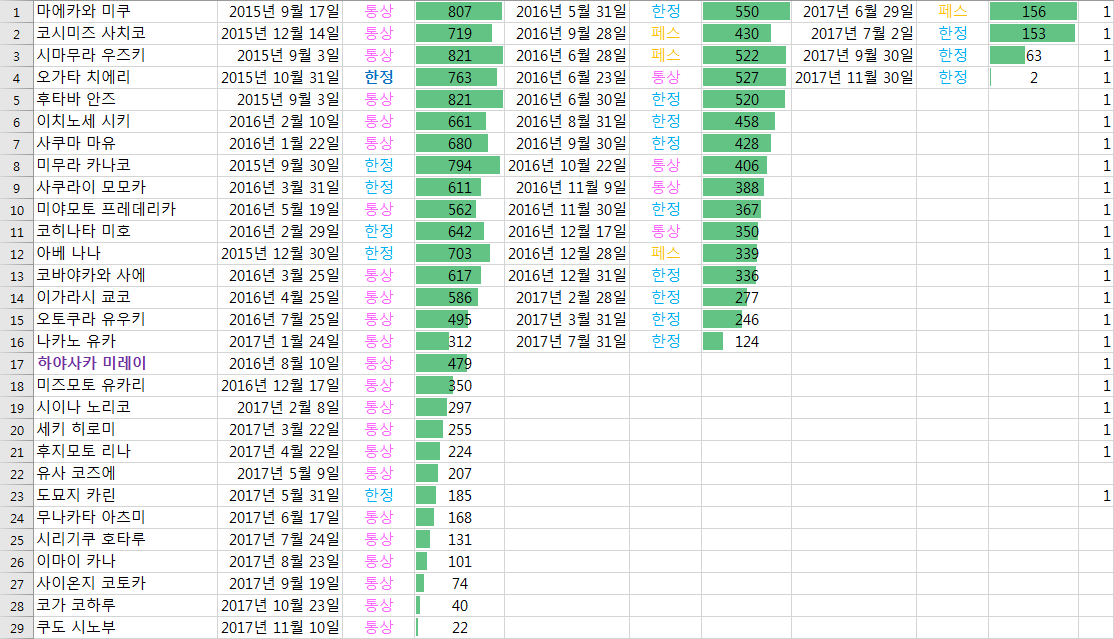Click the name cell 세키 히로미
Viewport: 1114px width, 639px height.
[125, 430]
